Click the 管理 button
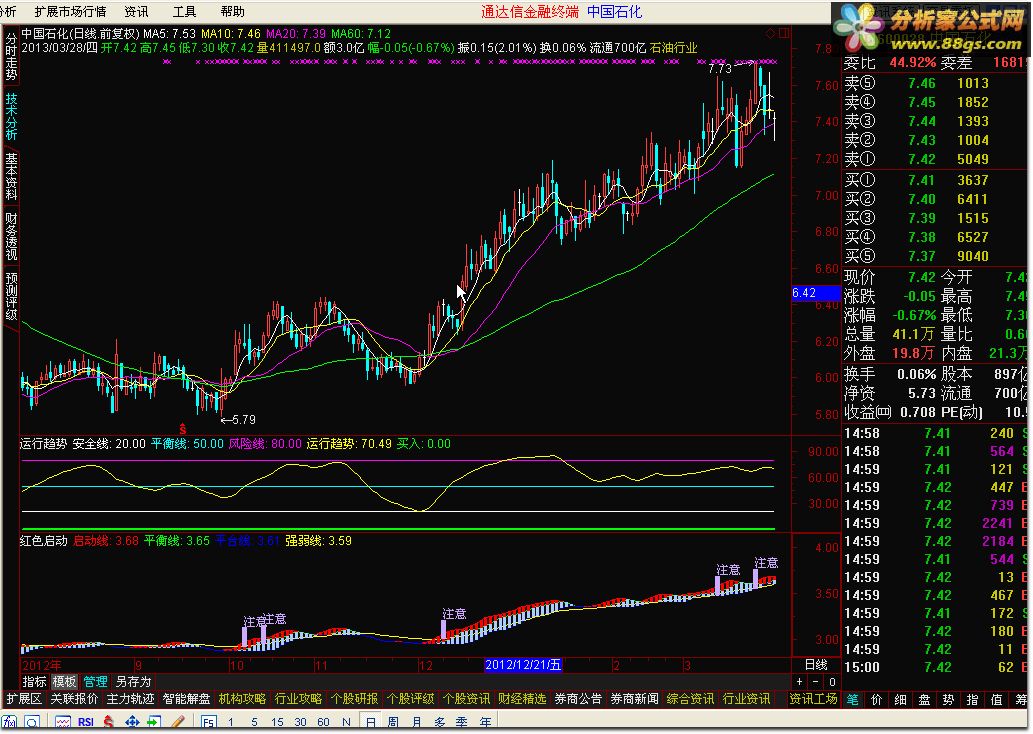This screenshot has width=1033, height=734. [95, 681]
